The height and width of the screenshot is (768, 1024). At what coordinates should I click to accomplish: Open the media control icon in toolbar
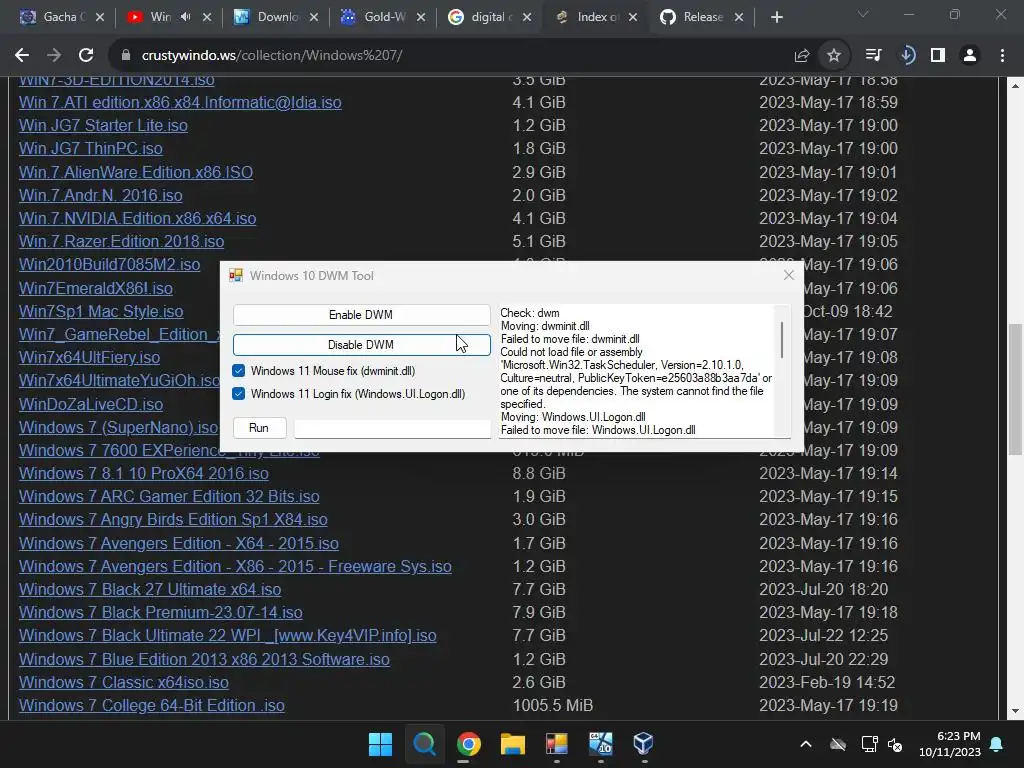(x=873, y=56)
